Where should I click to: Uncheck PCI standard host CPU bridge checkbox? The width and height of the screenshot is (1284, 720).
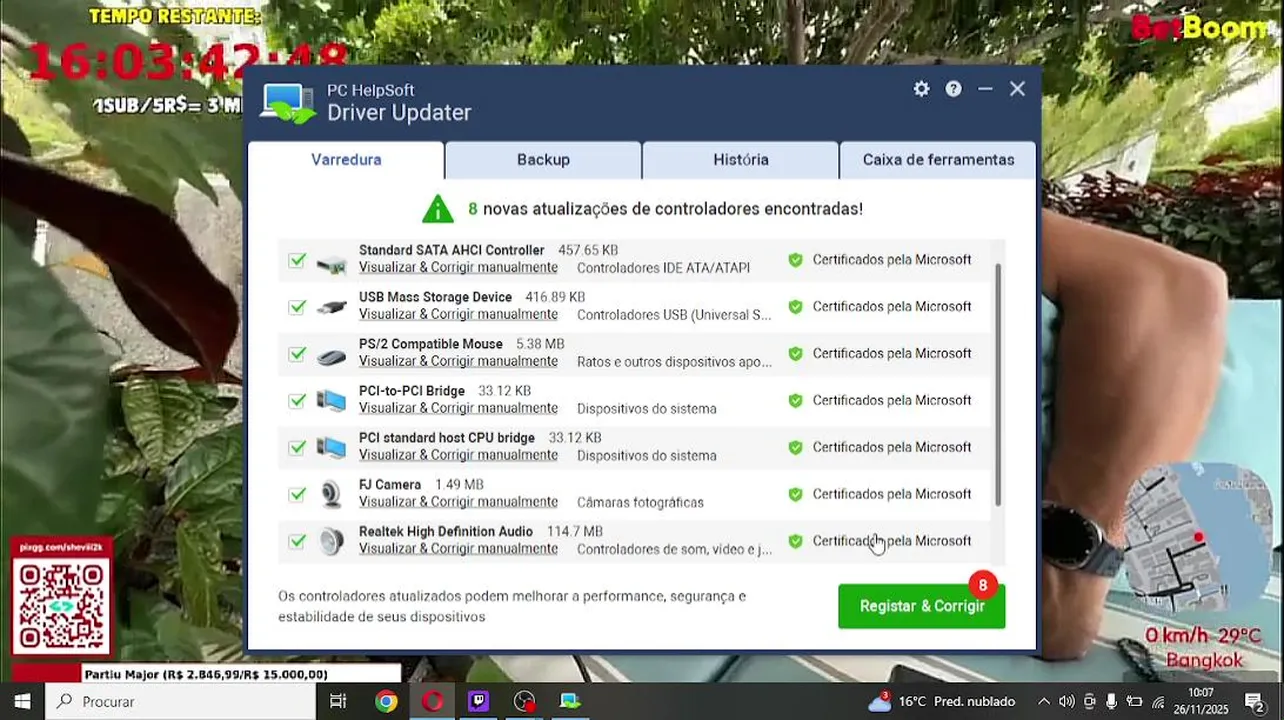(297, 448)
